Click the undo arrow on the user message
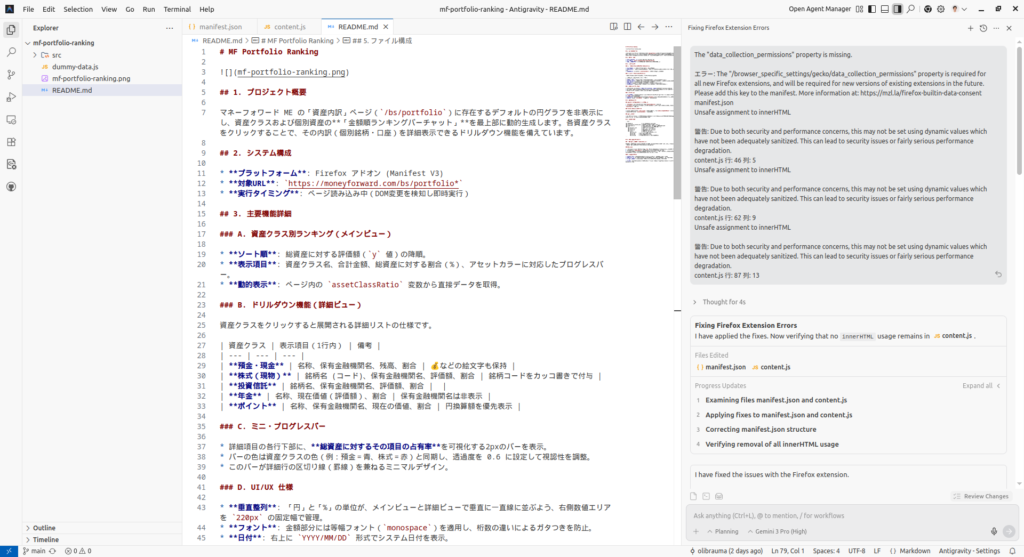1024x557 pixels. 998,275
